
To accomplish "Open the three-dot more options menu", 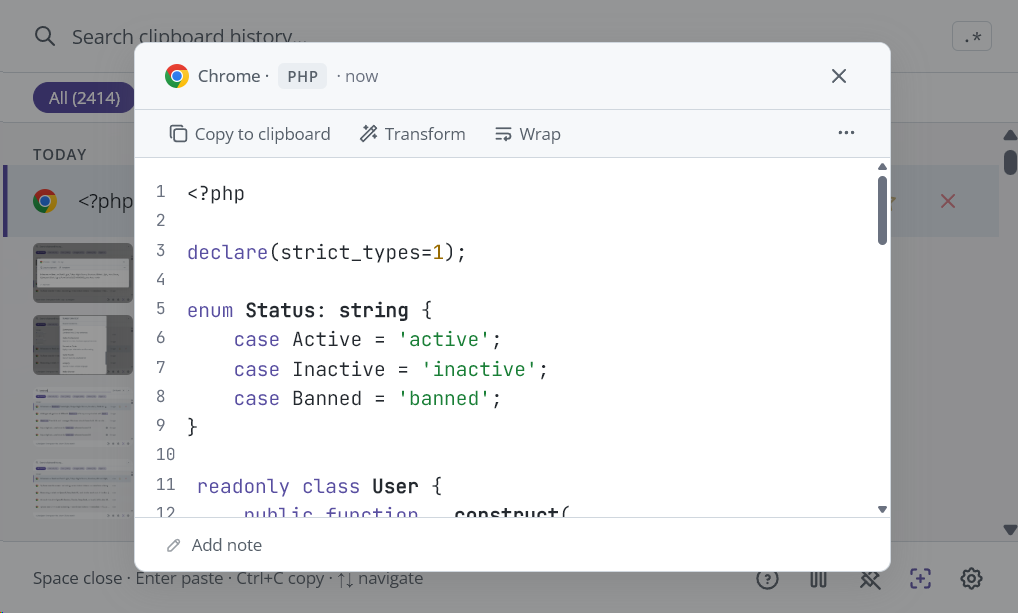I will pos(846,133).
